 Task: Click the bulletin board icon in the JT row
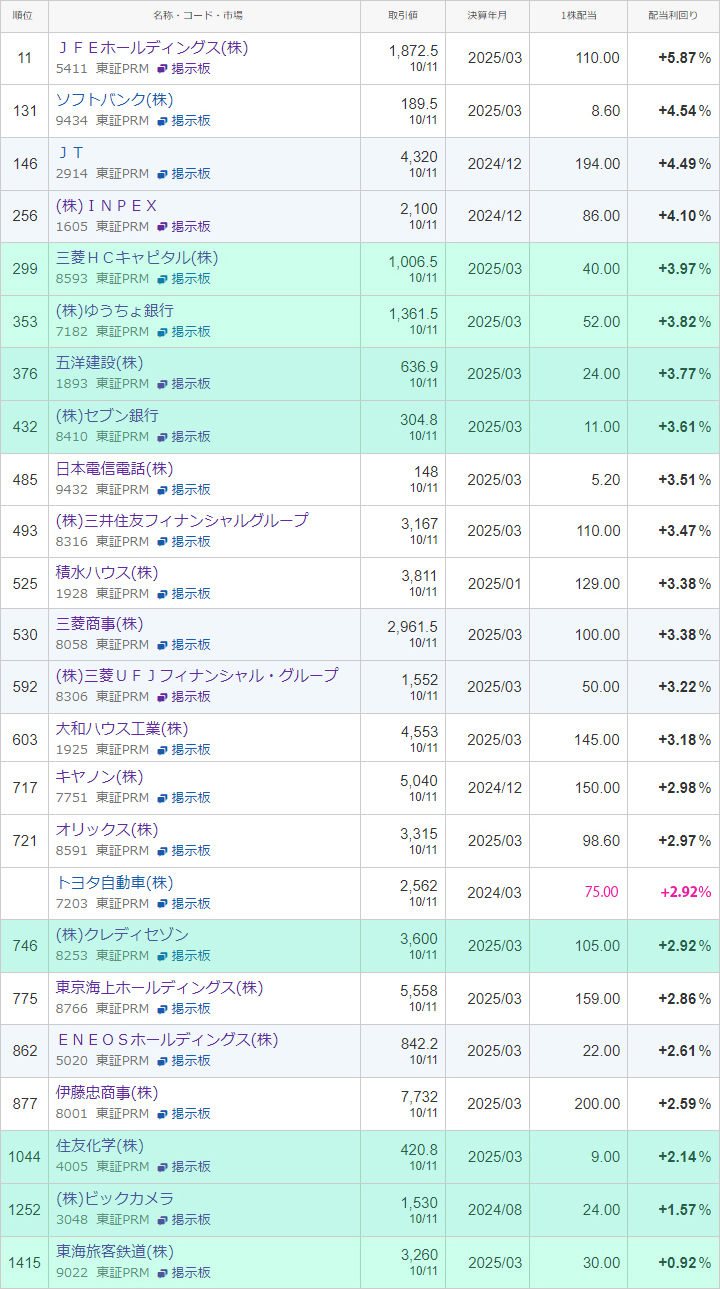coord(162,174)
